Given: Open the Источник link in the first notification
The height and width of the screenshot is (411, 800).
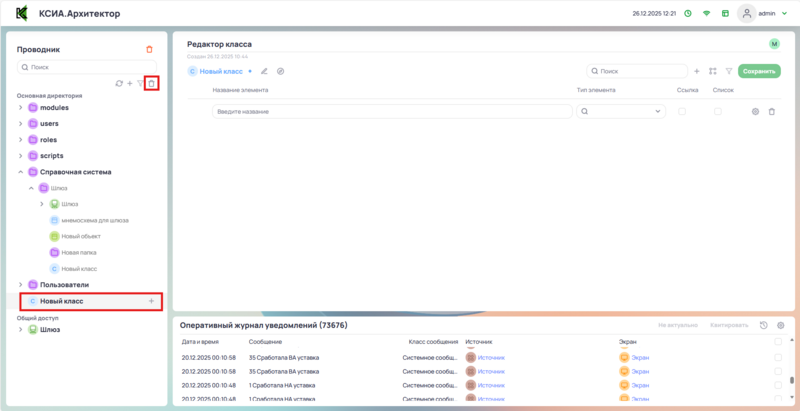Looking at the screenshot, I should [x=491, y=356].
